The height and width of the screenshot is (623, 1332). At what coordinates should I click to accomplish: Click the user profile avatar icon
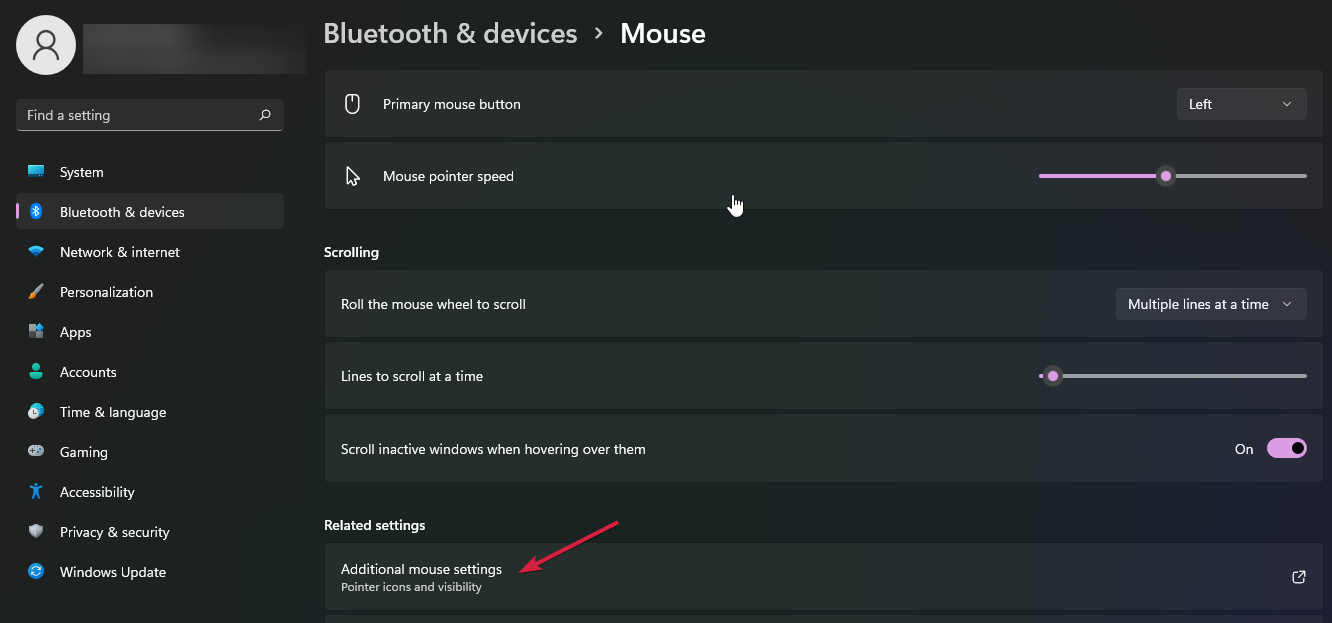[46, 45]
